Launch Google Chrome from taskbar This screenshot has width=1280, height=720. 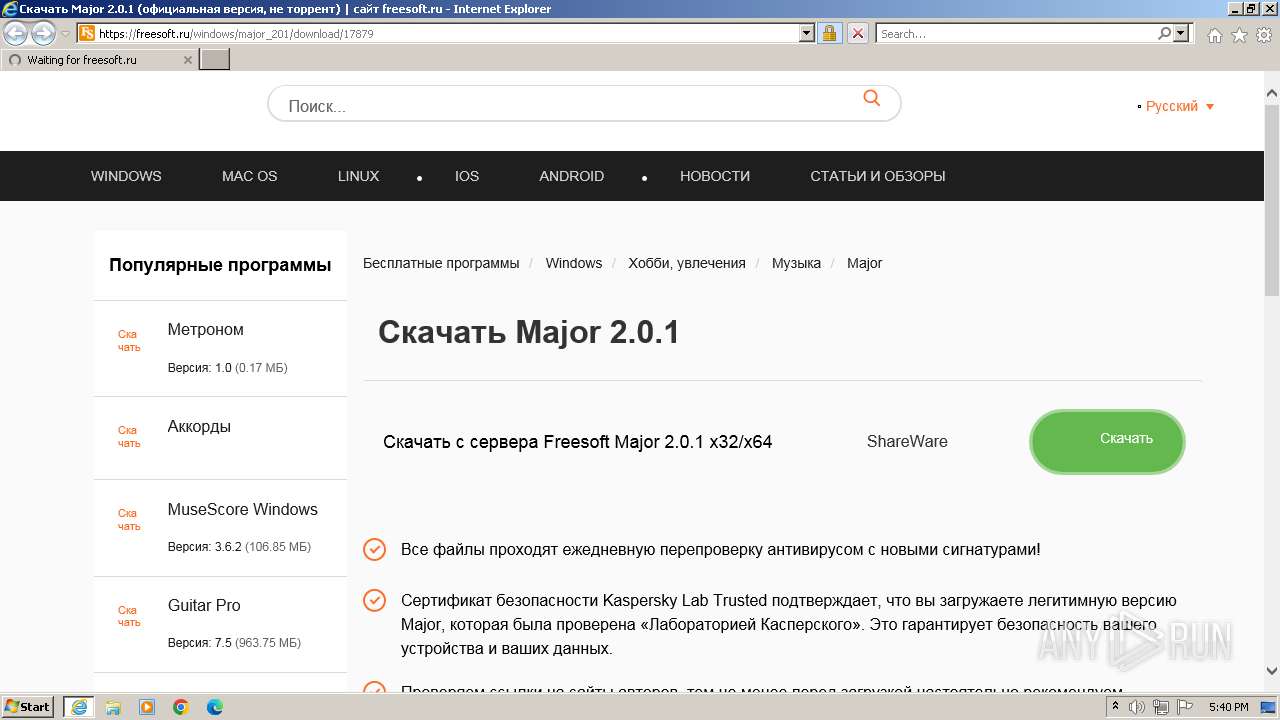(181, 707)
